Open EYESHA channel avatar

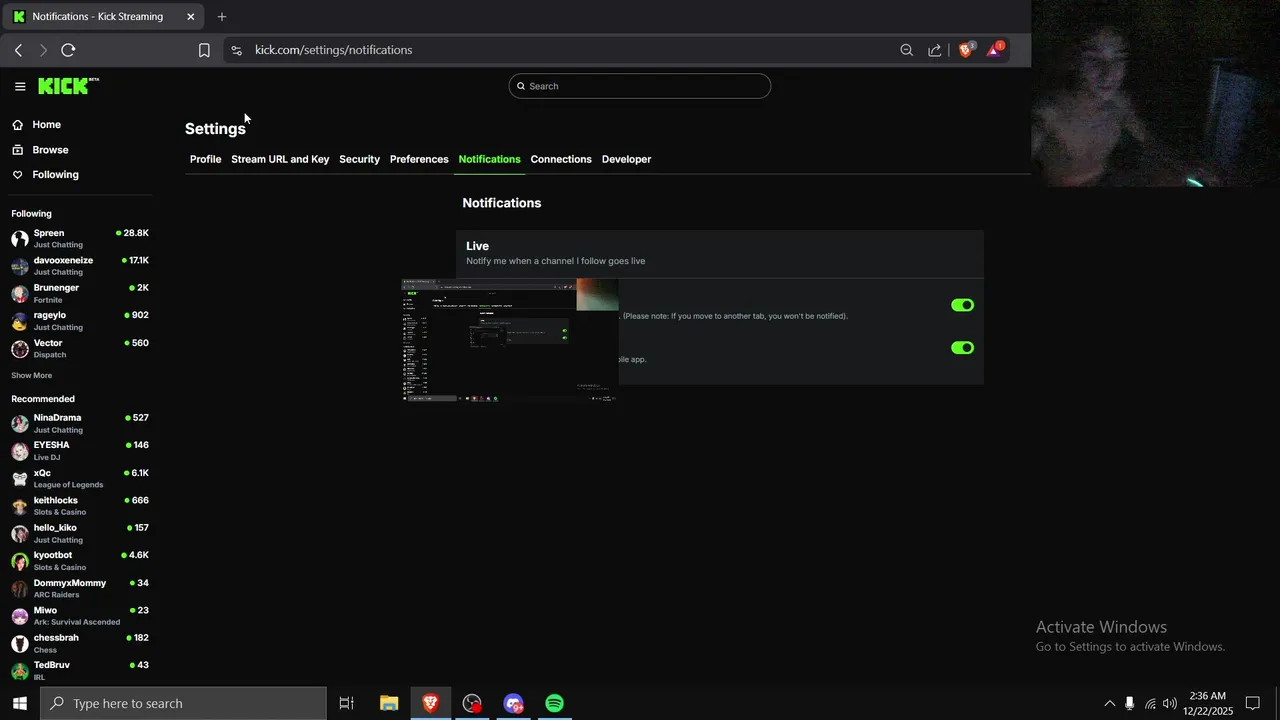[20, 451]
